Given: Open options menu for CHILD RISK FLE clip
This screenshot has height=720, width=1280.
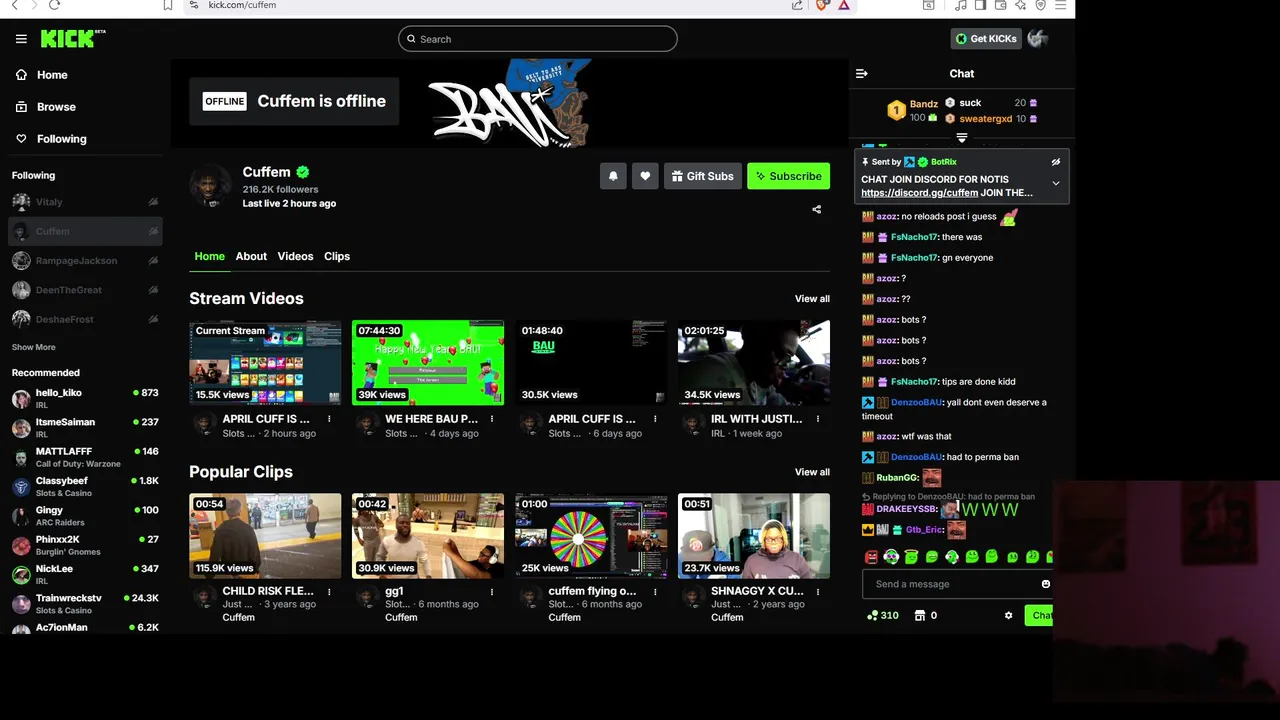Looking at the screenshot, I should (328, 591).
